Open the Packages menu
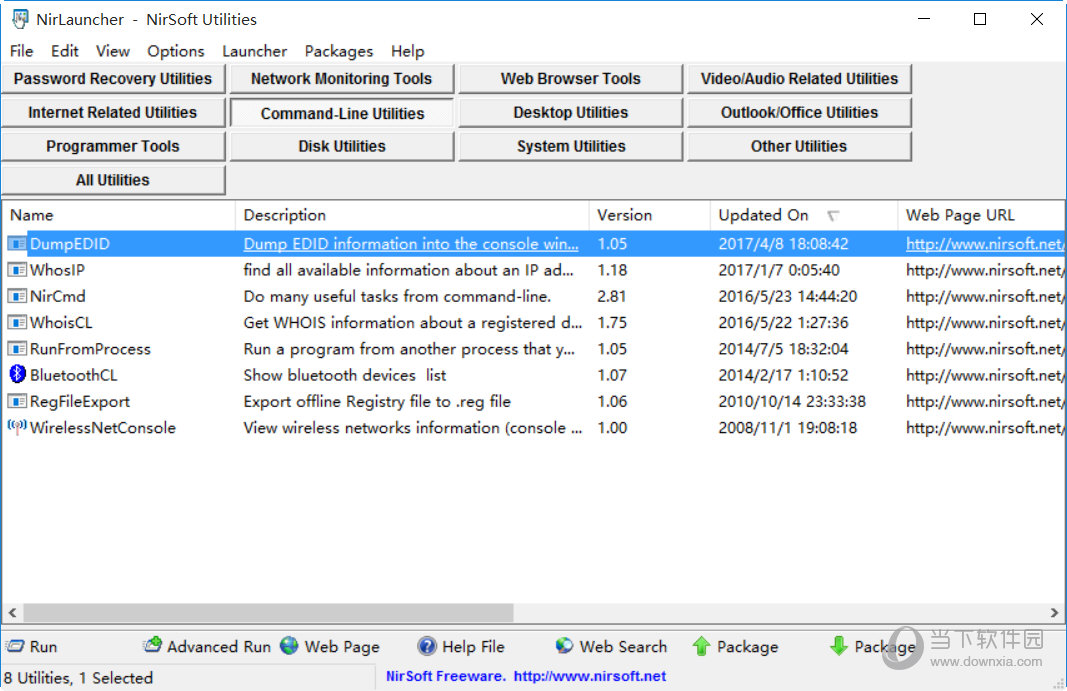 point(339,51)
